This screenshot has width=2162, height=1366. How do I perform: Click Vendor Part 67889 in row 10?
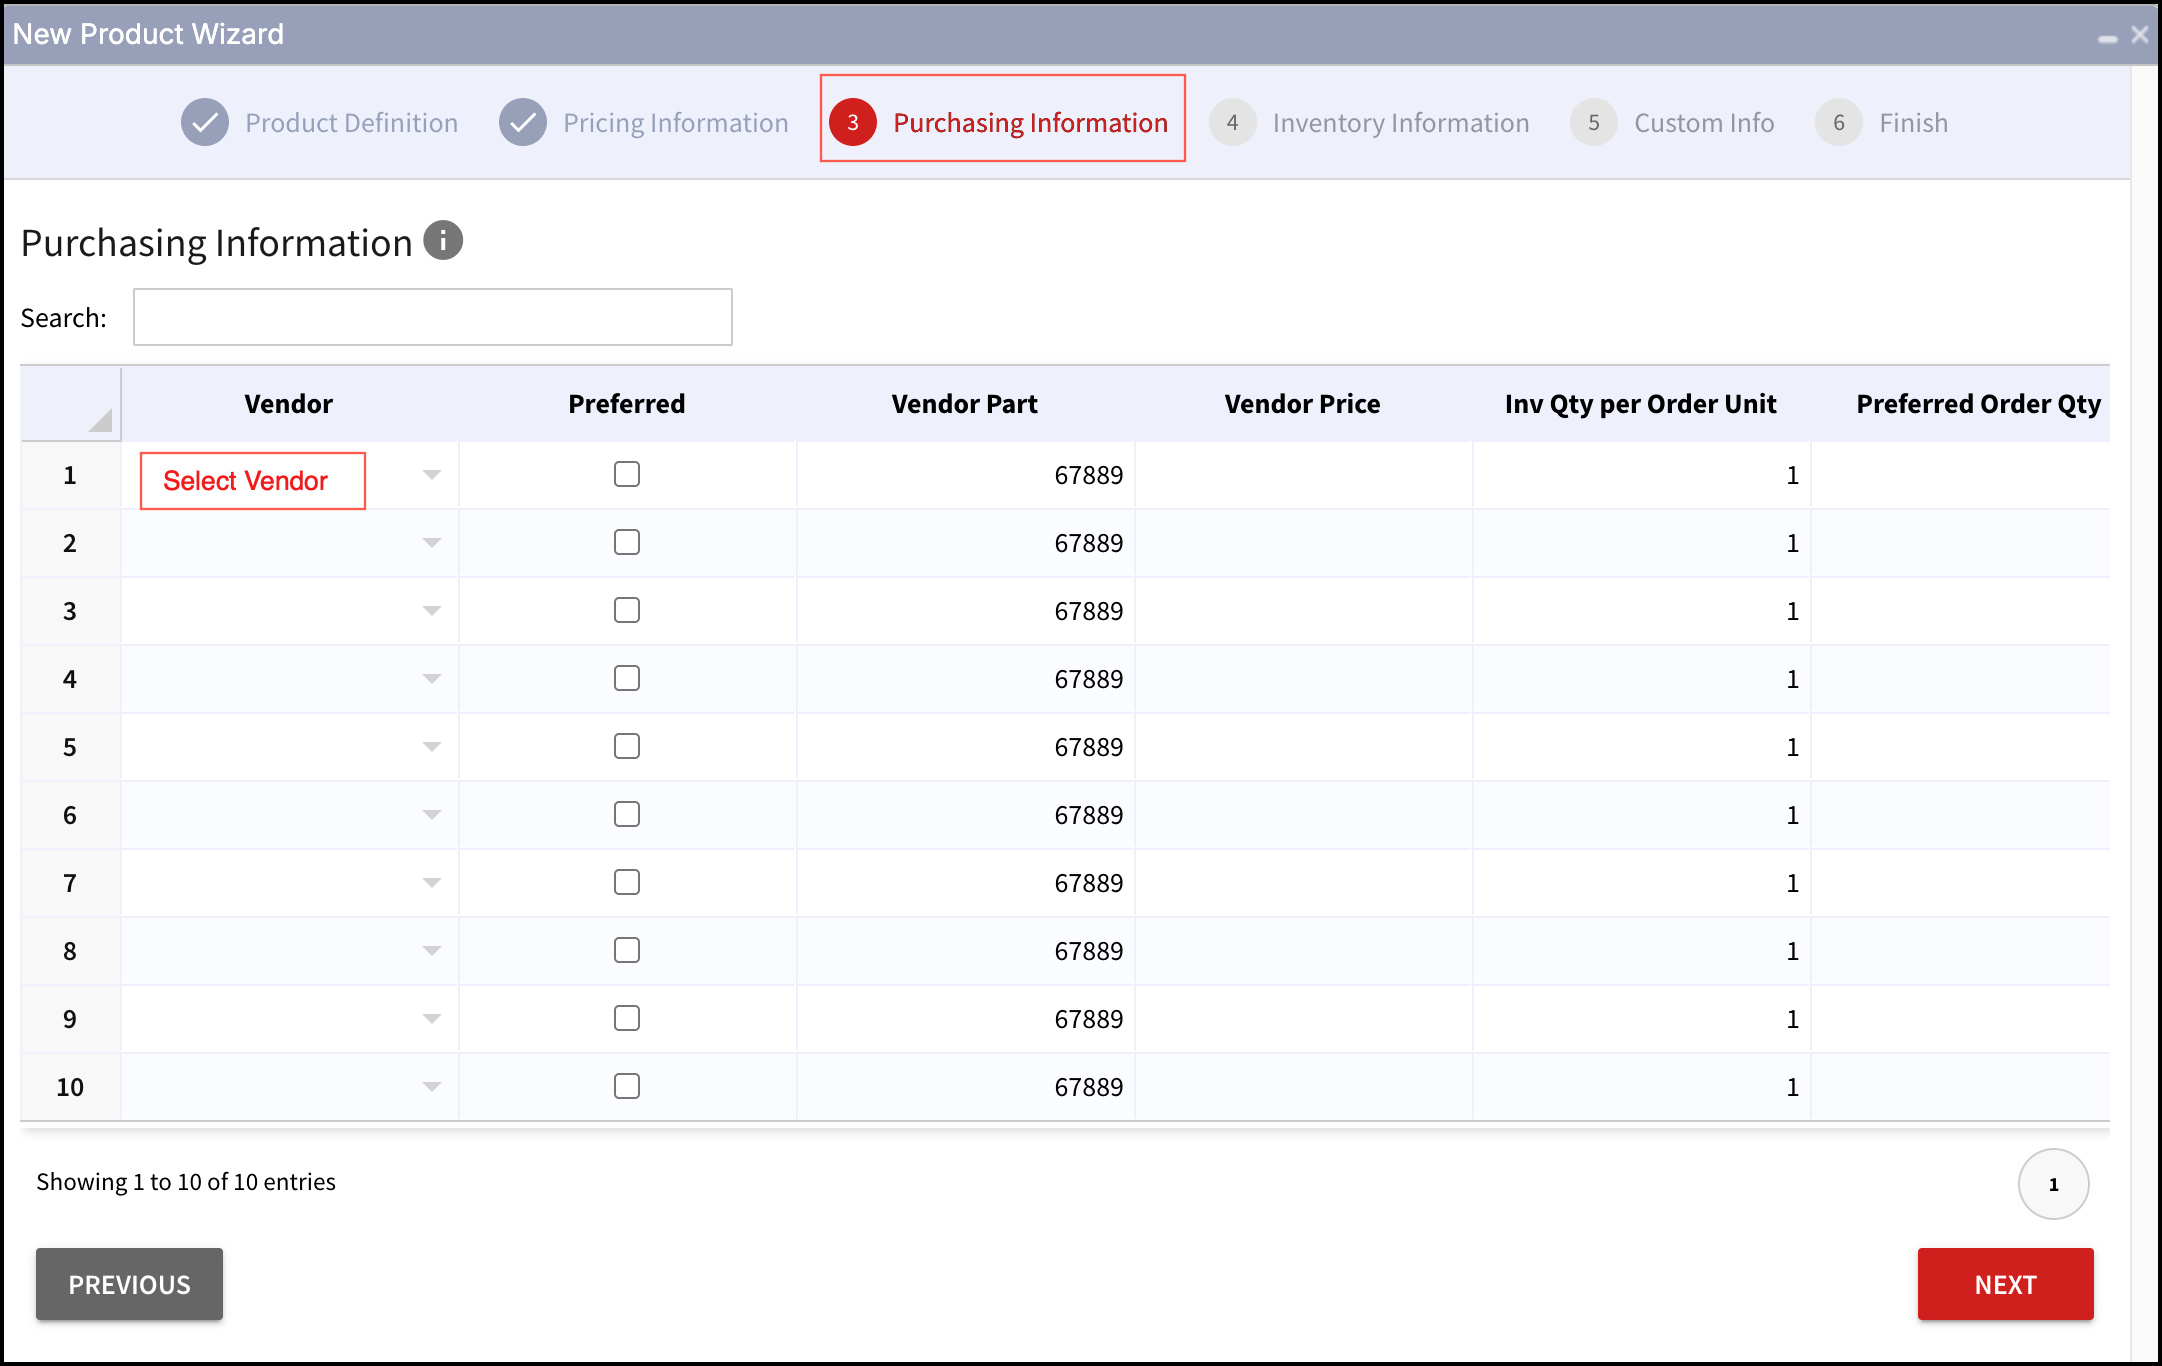click(x=1089, y=1087)
